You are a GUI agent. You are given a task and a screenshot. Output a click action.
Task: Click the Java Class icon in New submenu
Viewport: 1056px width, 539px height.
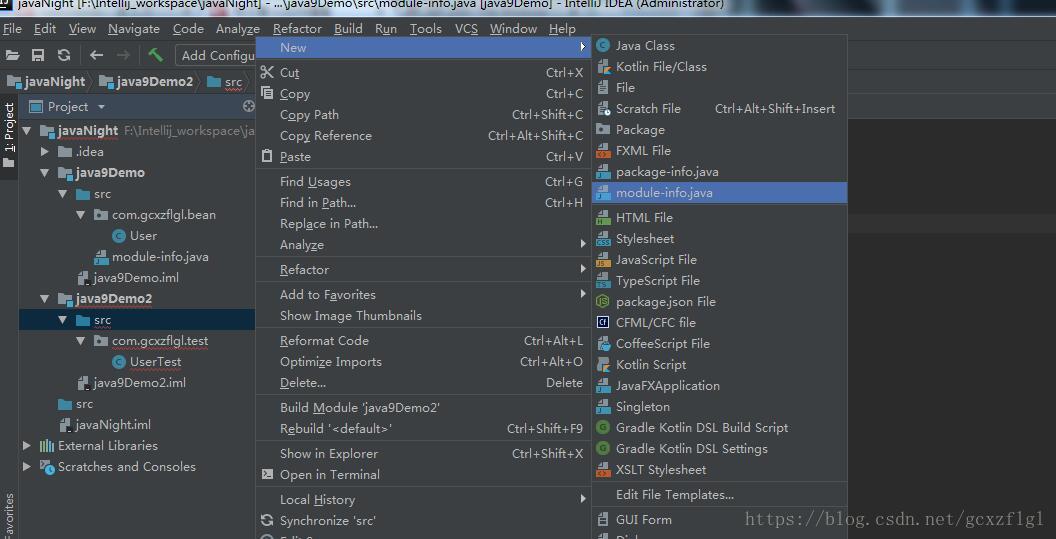coord(603,45)
